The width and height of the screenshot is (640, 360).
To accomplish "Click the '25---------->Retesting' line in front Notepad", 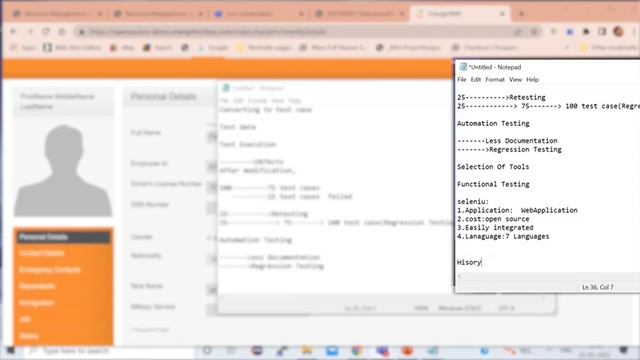I will click(x=501, y=97).
